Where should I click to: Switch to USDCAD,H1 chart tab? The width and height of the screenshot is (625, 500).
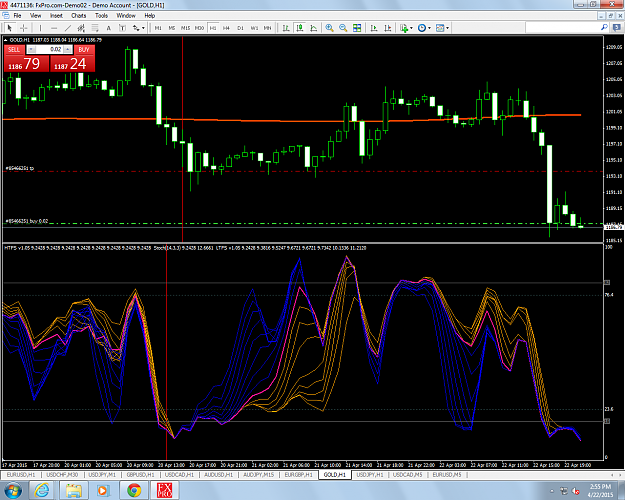[179, 475]
